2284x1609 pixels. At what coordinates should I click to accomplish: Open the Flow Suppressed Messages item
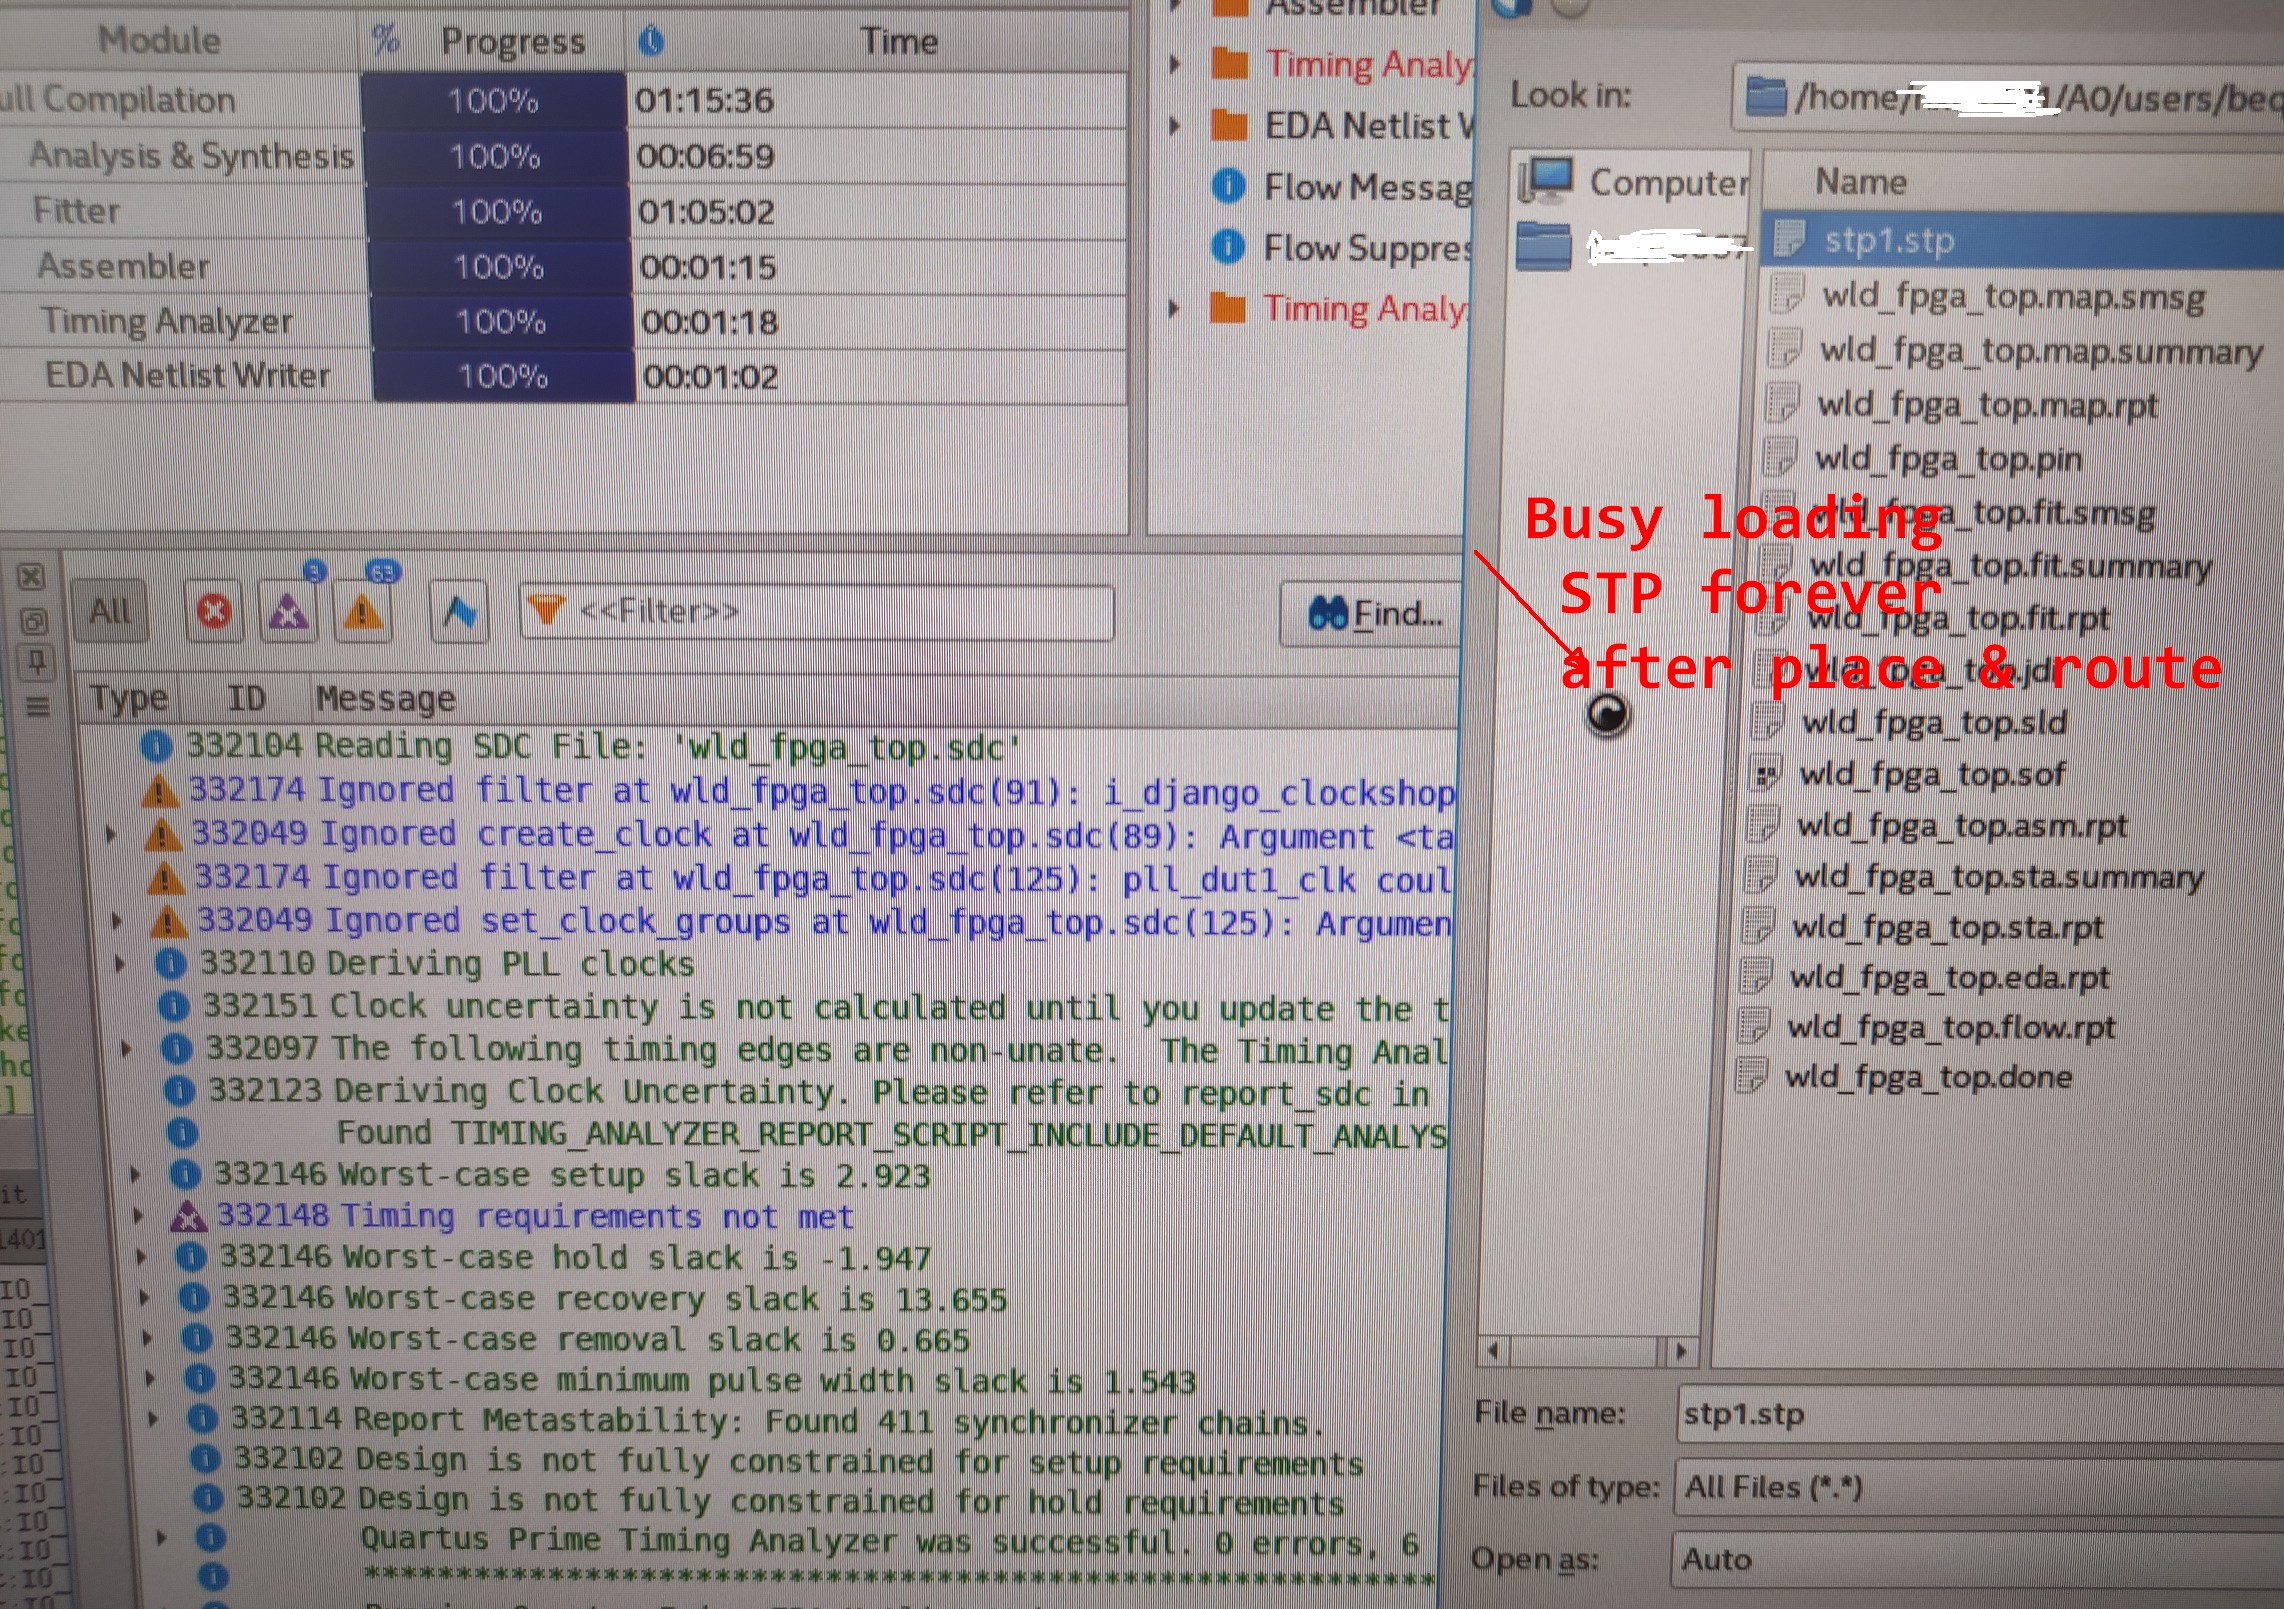[1341, 247]
